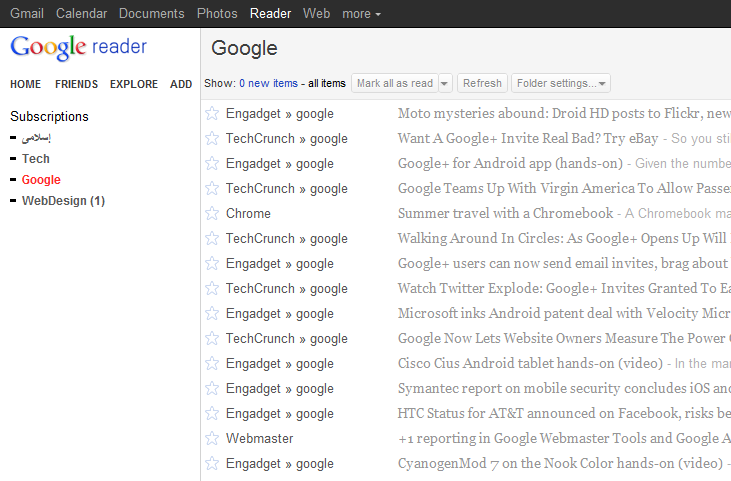Select the Google subscription folder
731x481 pixels.
pos(41,180)
